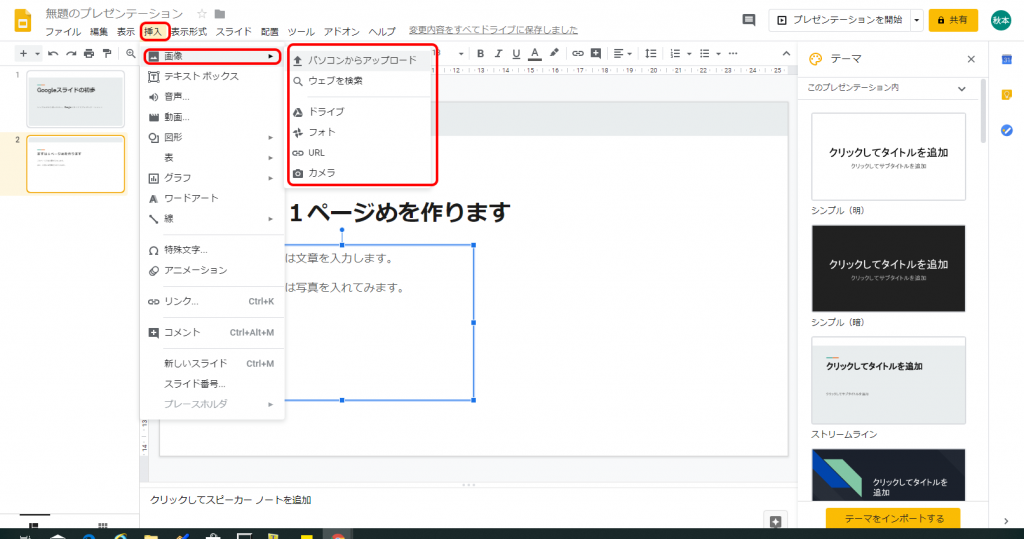Click the redo arrow in the toolbar
The image size is (1024, 539).
click(x=71, y=54)
